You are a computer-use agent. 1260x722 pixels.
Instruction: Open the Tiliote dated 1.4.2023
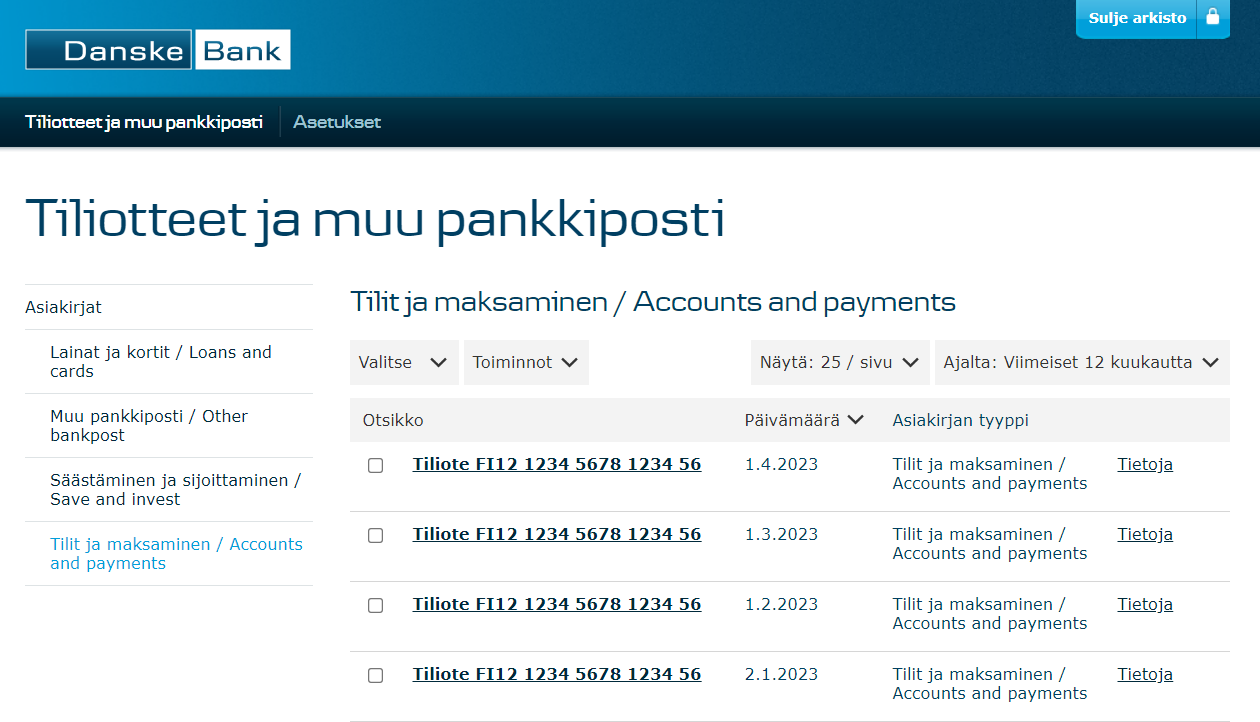[x=556, y=464]
